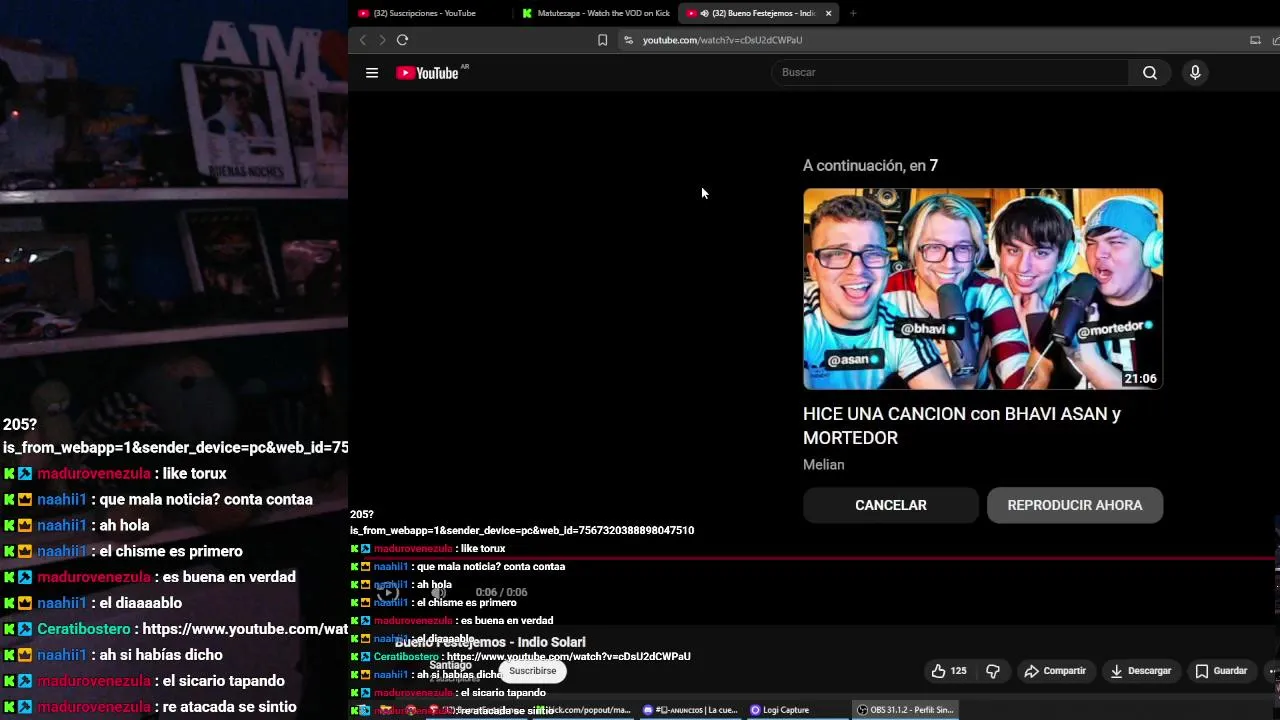Switch to Suscripciones - YouTube tab
This screenshot has height=720, width=1280.
pyautogui.click(x=424, y=13)
